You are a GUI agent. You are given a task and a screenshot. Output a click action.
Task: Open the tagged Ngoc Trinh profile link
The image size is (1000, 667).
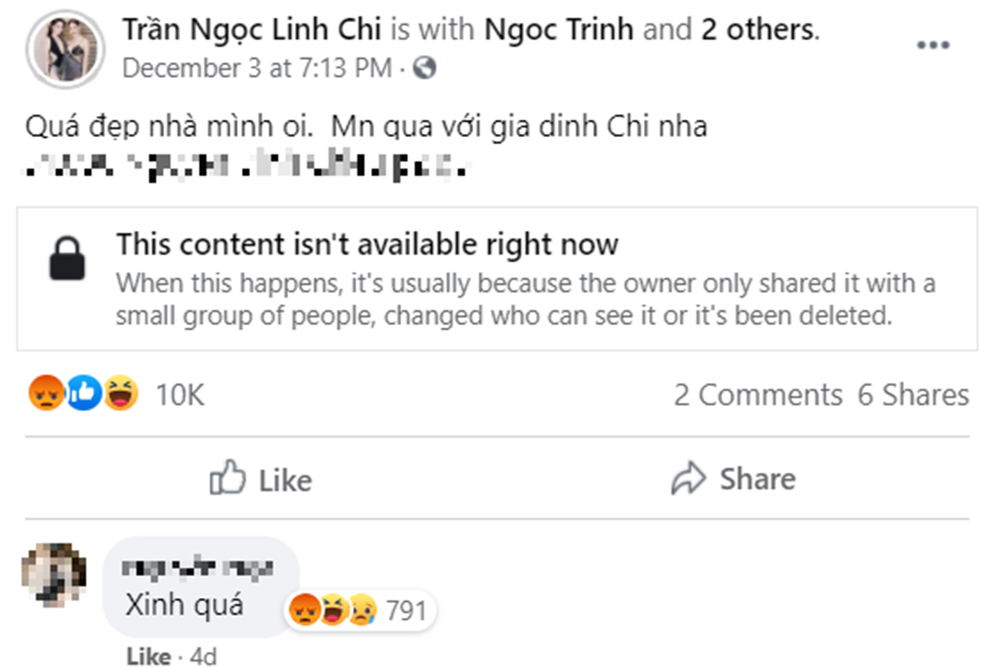558,29
